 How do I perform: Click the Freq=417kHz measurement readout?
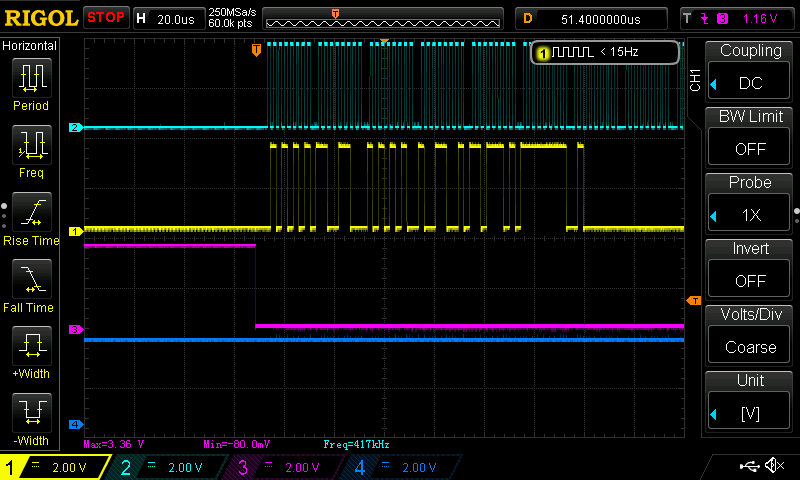(x=356, y=444)
